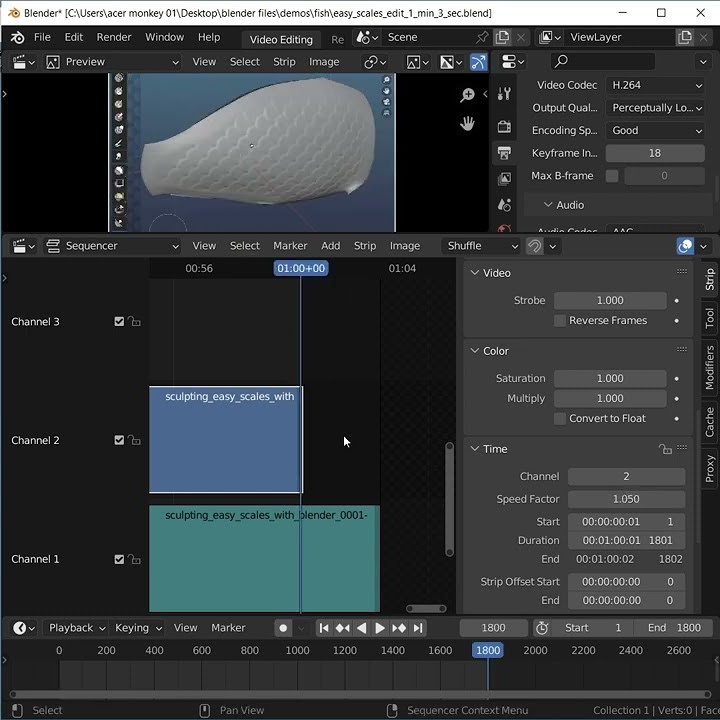
Task: Open the Output properties printer icon
Action: pyautogui.click(x=504, y=153)
